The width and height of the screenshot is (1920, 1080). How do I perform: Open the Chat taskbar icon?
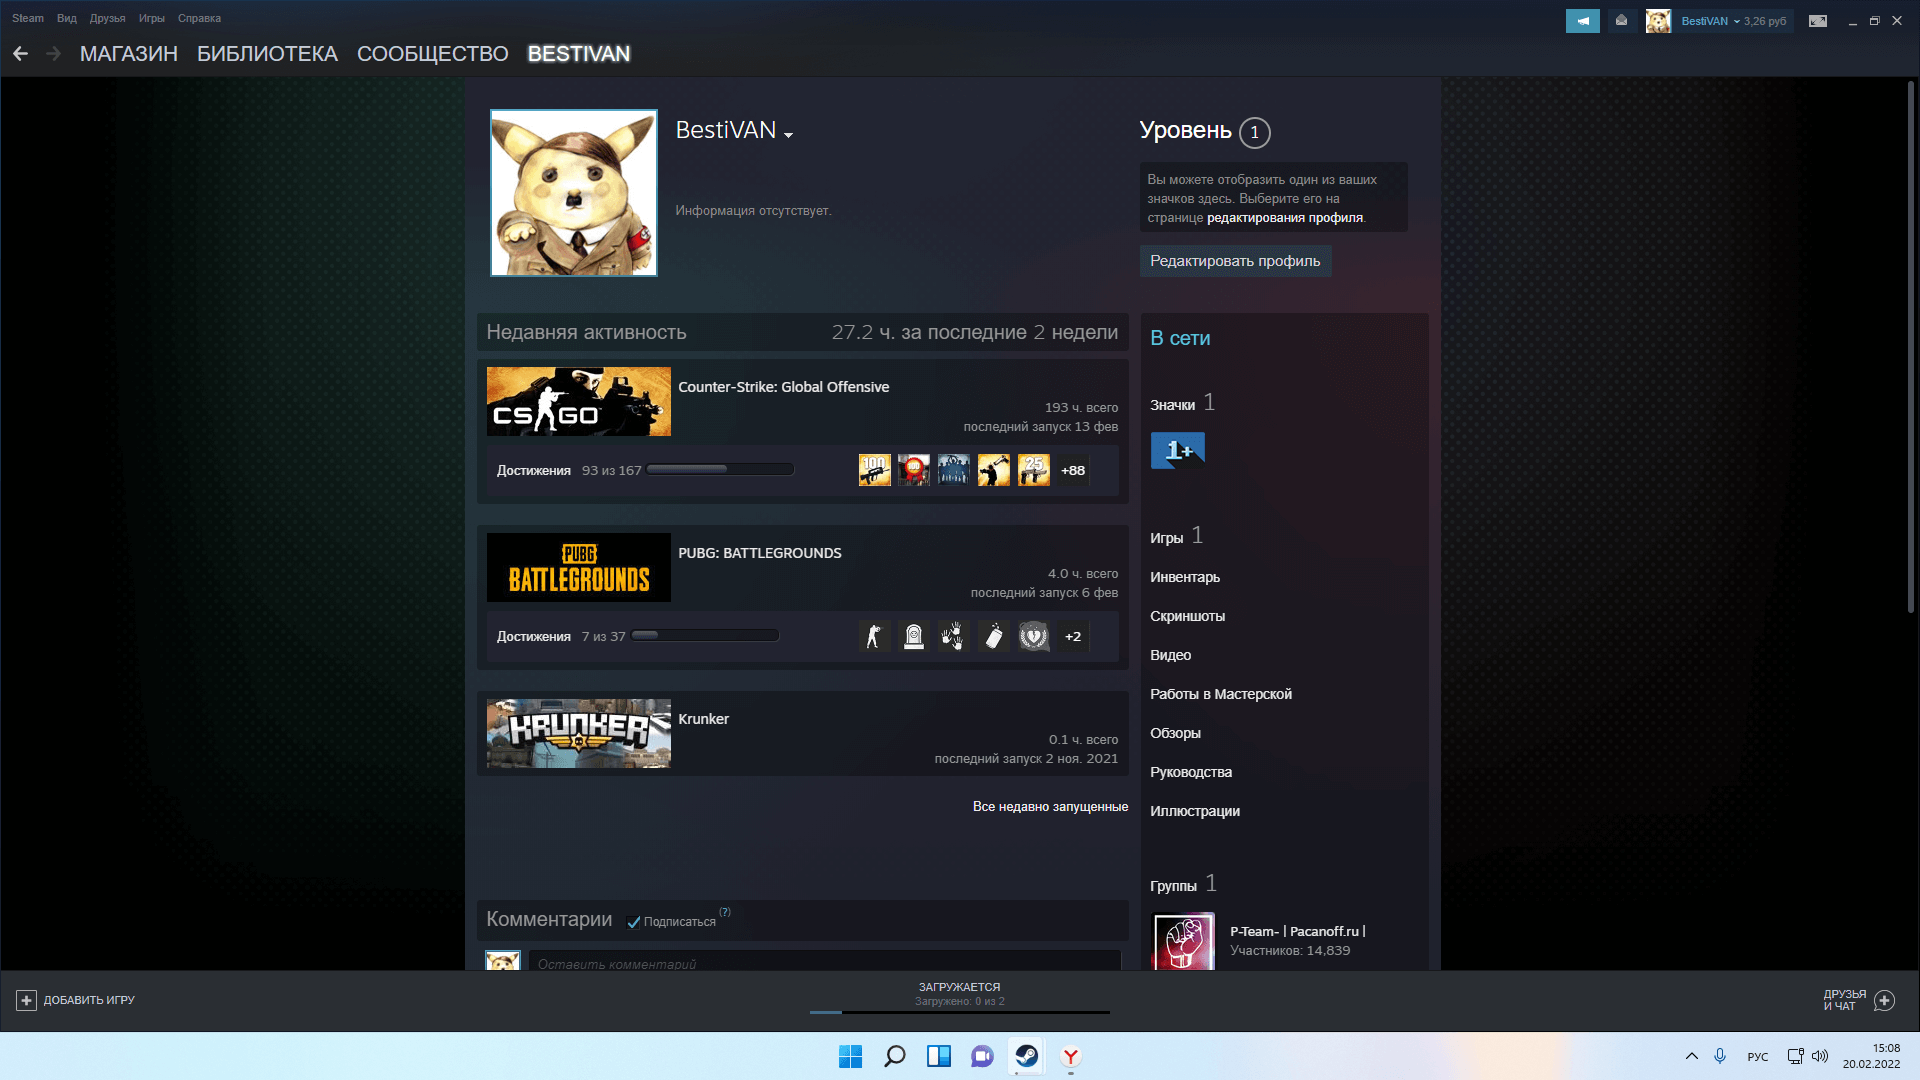(x=983, y=1056)
